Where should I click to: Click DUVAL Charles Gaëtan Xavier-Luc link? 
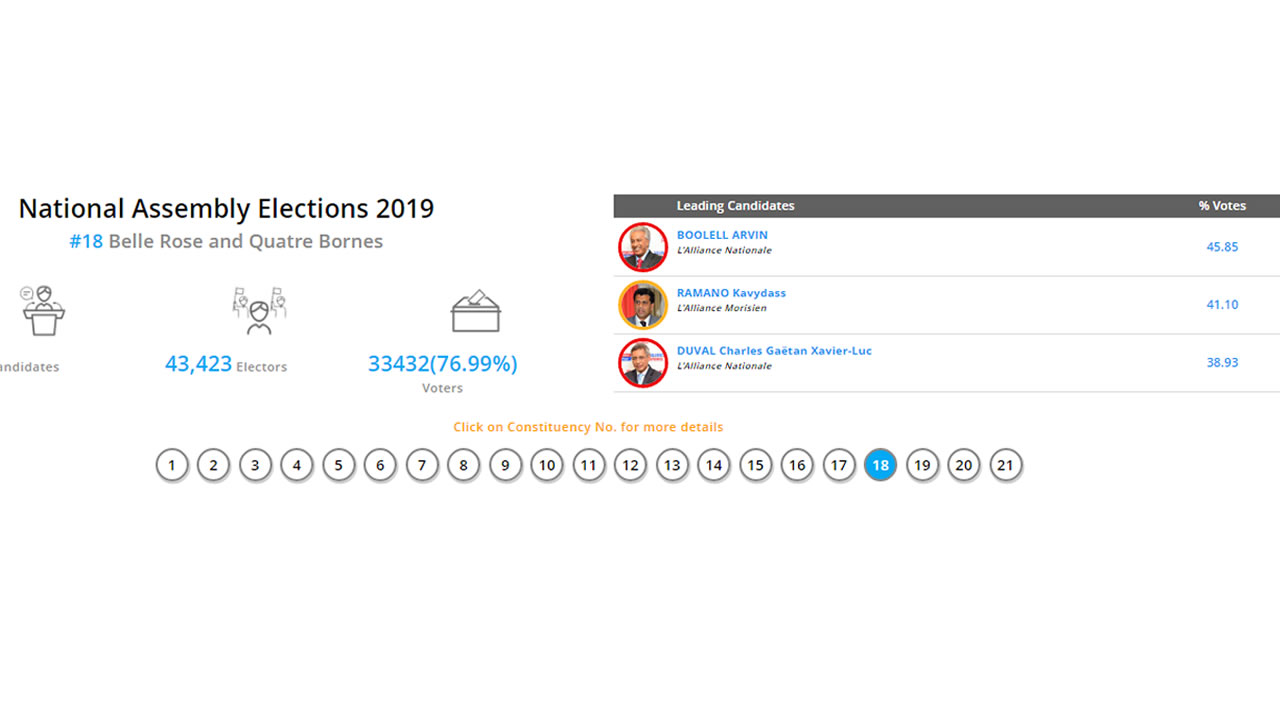774,351
